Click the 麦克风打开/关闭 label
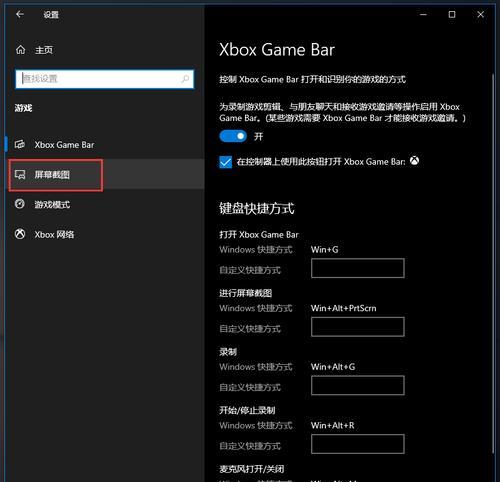 pyautogui.click(x=252, y=469)
